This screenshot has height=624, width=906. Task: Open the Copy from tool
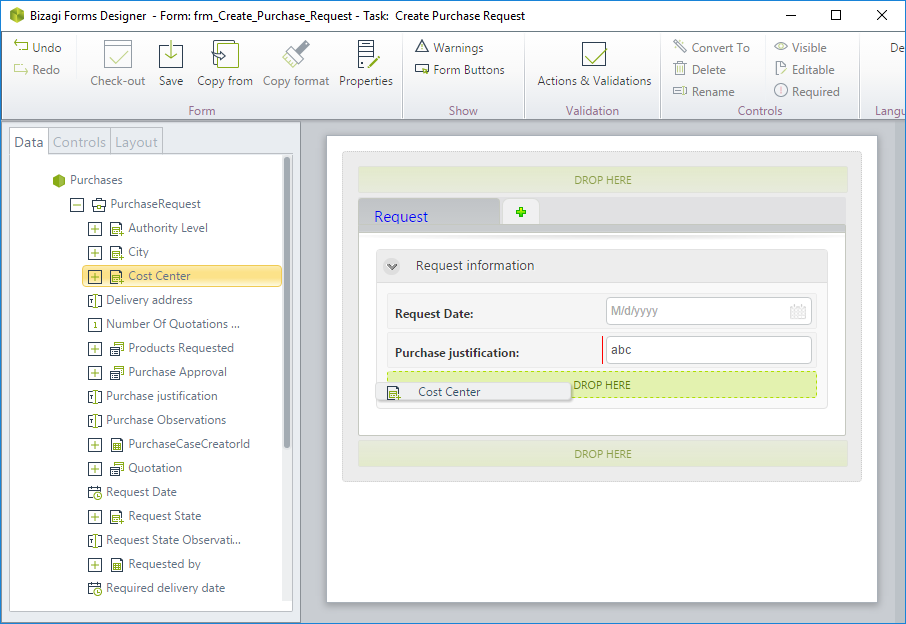tap(225, 64)
